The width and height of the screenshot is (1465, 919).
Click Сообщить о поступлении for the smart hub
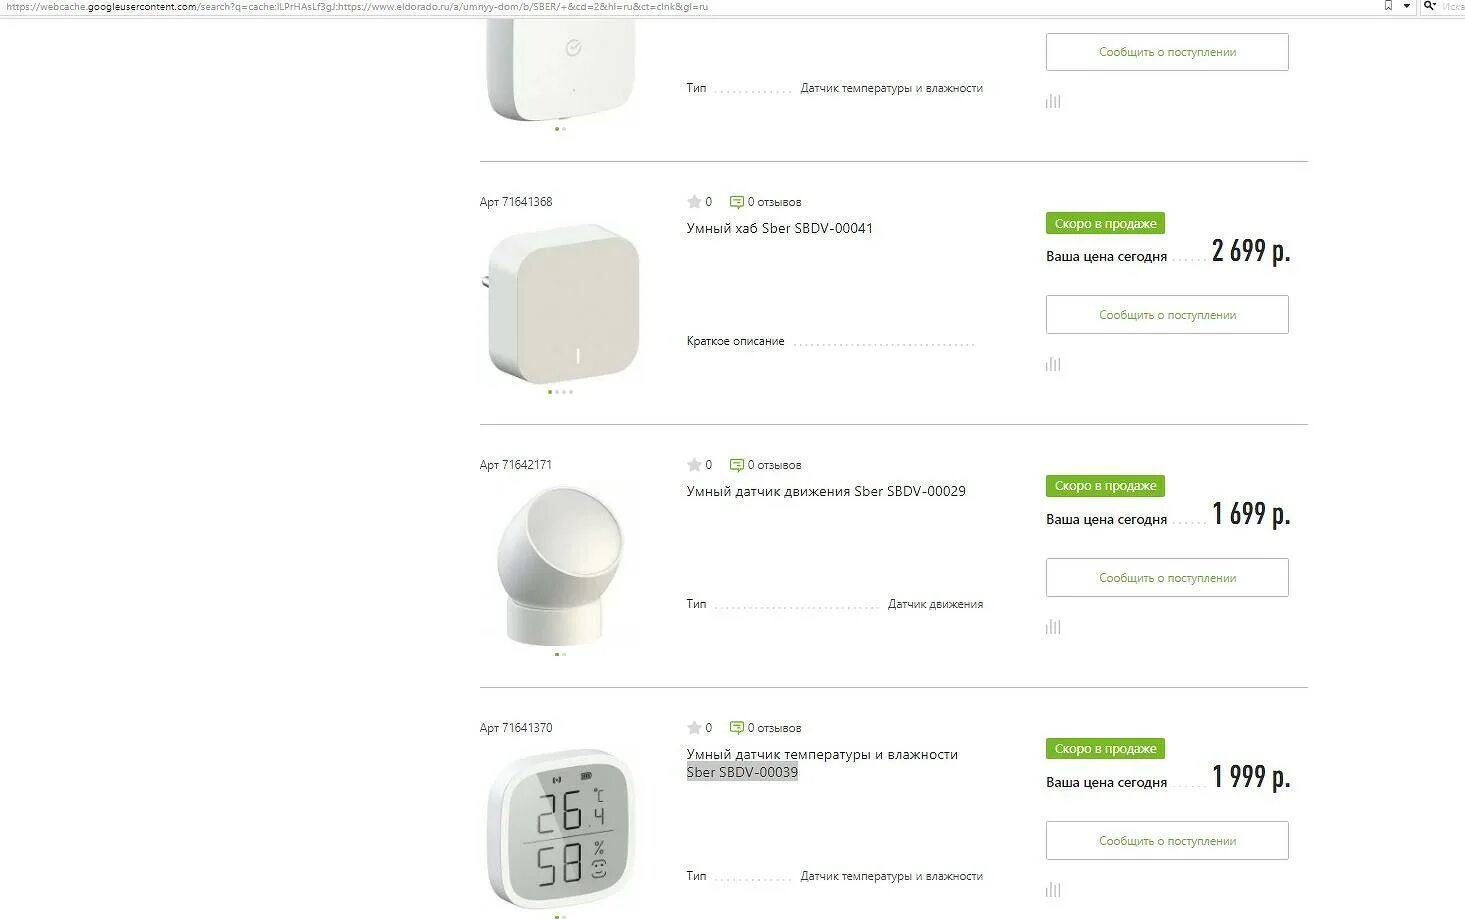1167,315
